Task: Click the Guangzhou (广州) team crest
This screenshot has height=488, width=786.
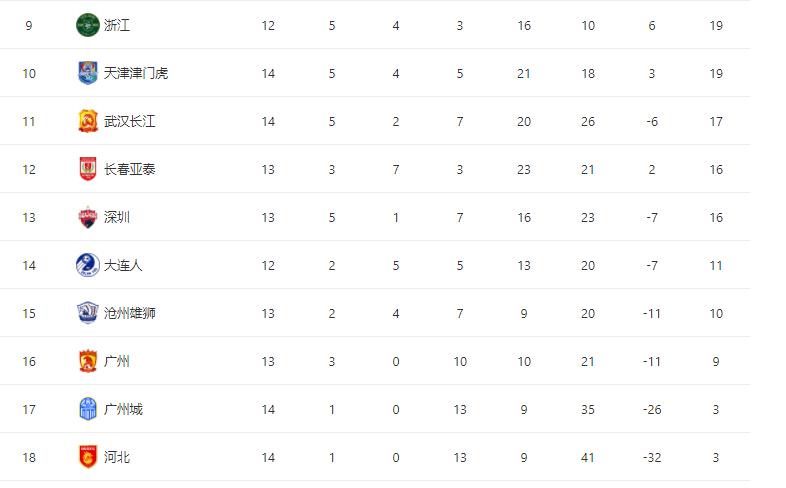Action: pyautogui.click(x=88, y=361)
